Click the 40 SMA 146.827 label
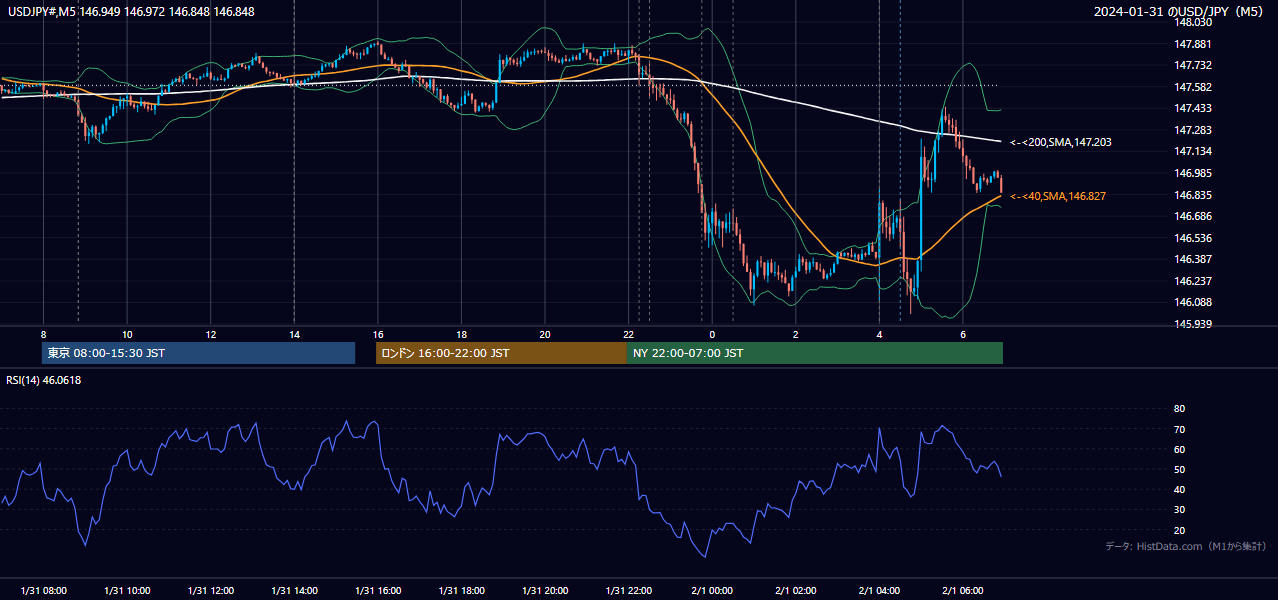 [1058, 197]
